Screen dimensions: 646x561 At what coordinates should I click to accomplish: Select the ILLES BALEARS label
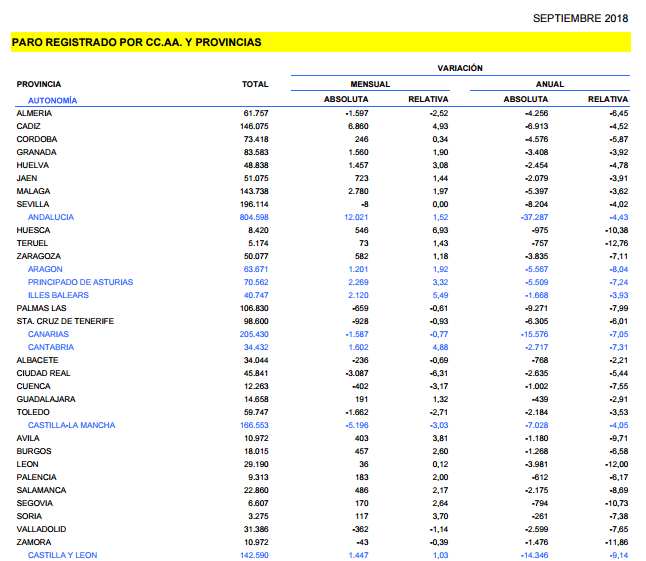[58, 295]
